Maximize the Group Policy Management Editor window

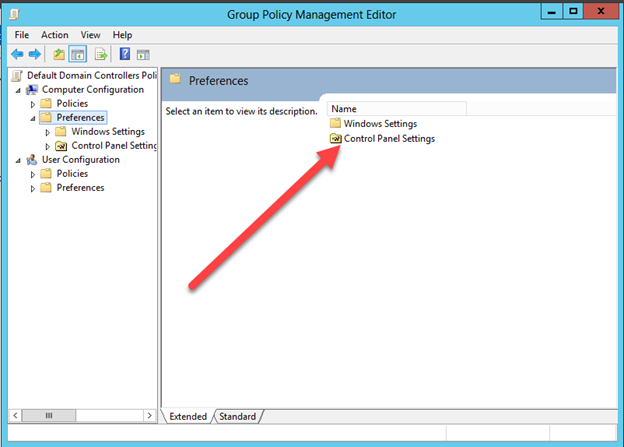pos(573,12)
